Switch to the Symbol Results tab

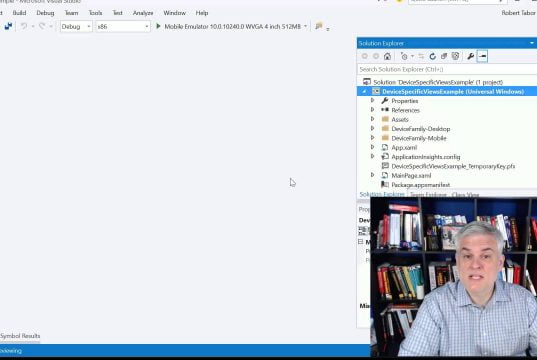[x=20, y=336]
